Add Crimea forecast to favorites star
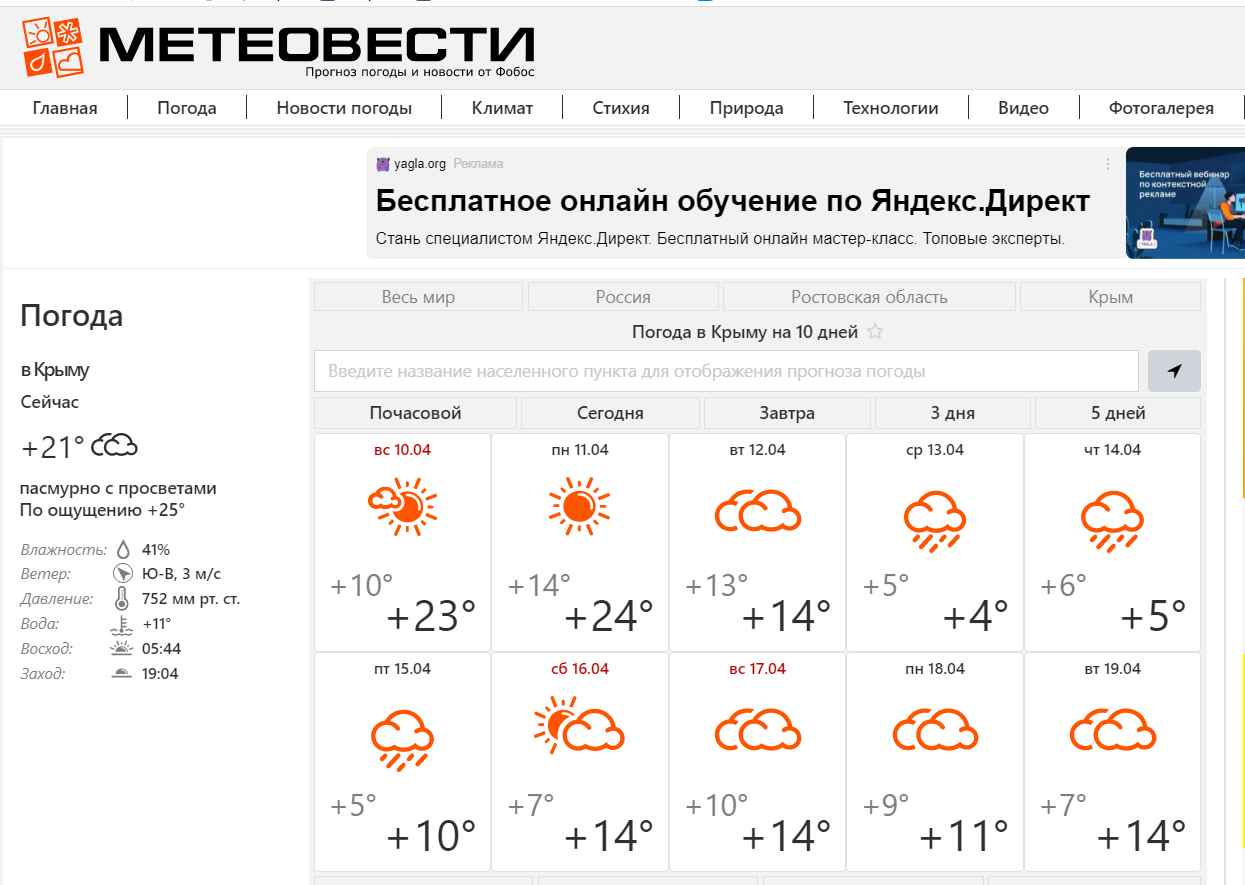The height and width of the screenshot is (885, 1245). 875,332
